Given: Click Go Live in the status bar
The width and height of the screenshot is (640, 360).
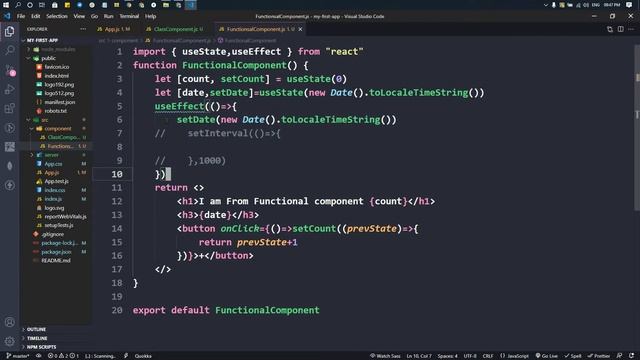Looking at the screenshot, I should tap(547, 356).
